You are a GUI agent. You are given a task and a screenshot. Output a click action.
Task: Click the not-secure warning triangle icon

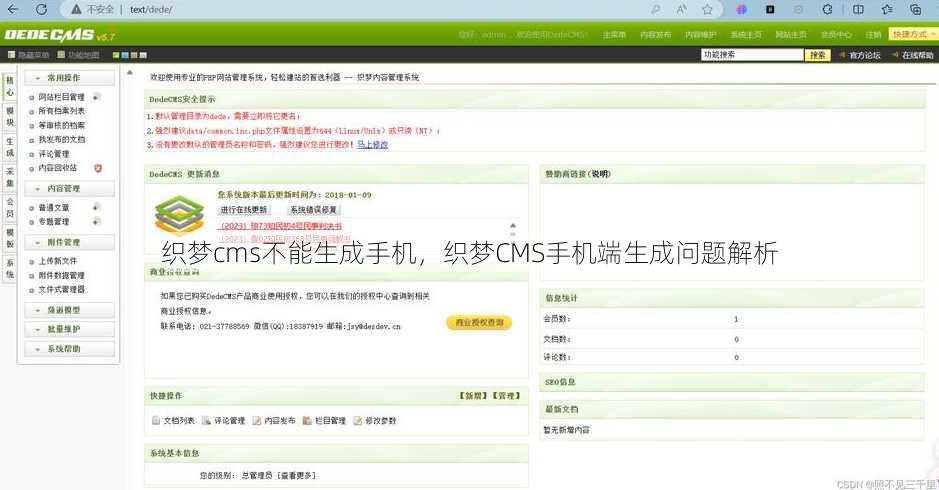[x=76, y=10]
